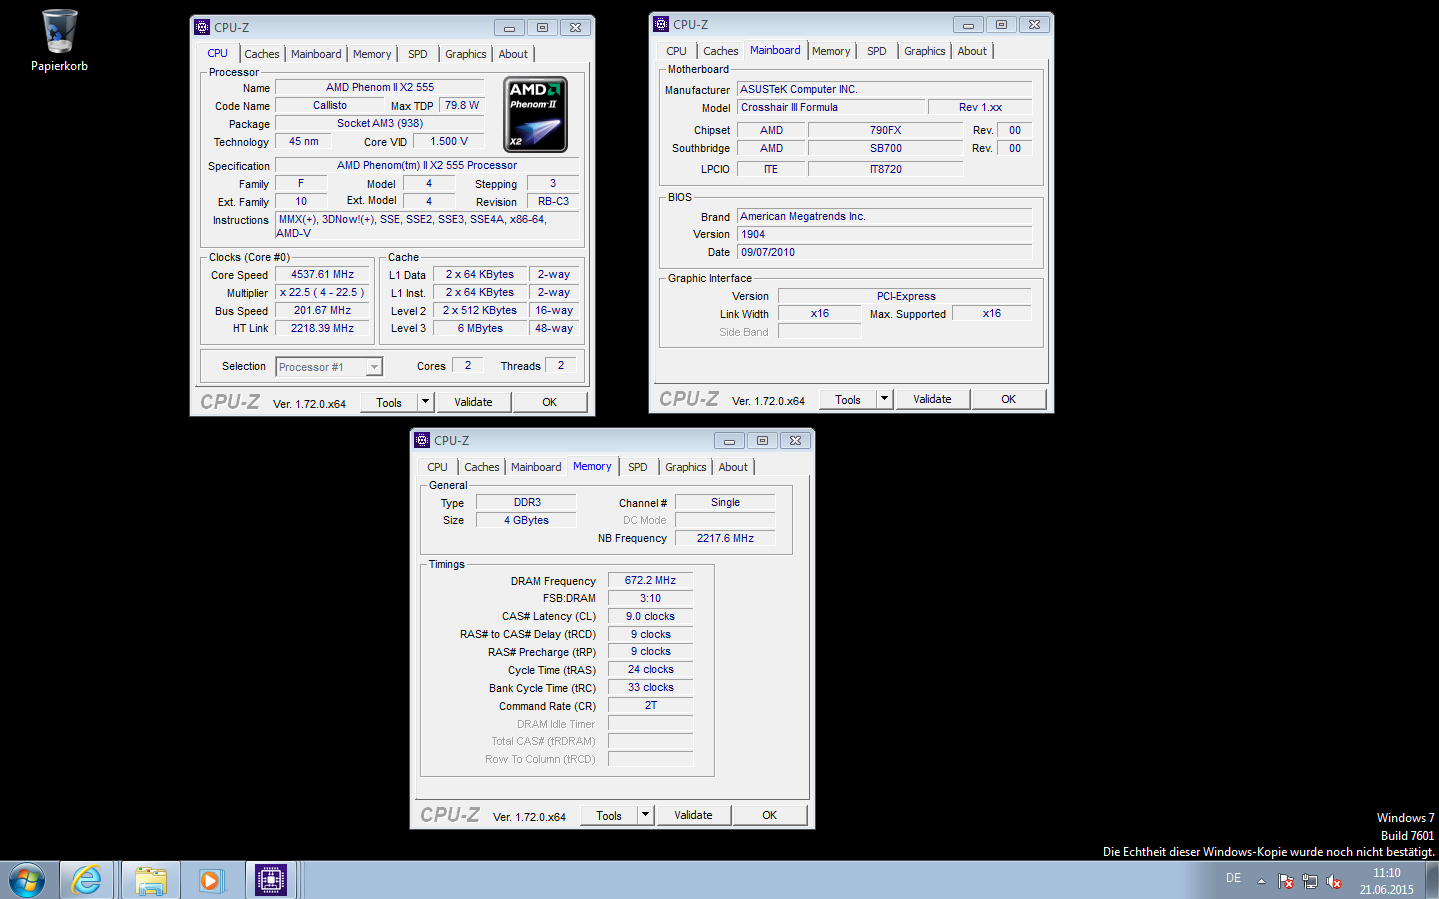1439x899 pixels.
Task: Open Mainboard tab in CPU window
Action: tap(316, 54)
